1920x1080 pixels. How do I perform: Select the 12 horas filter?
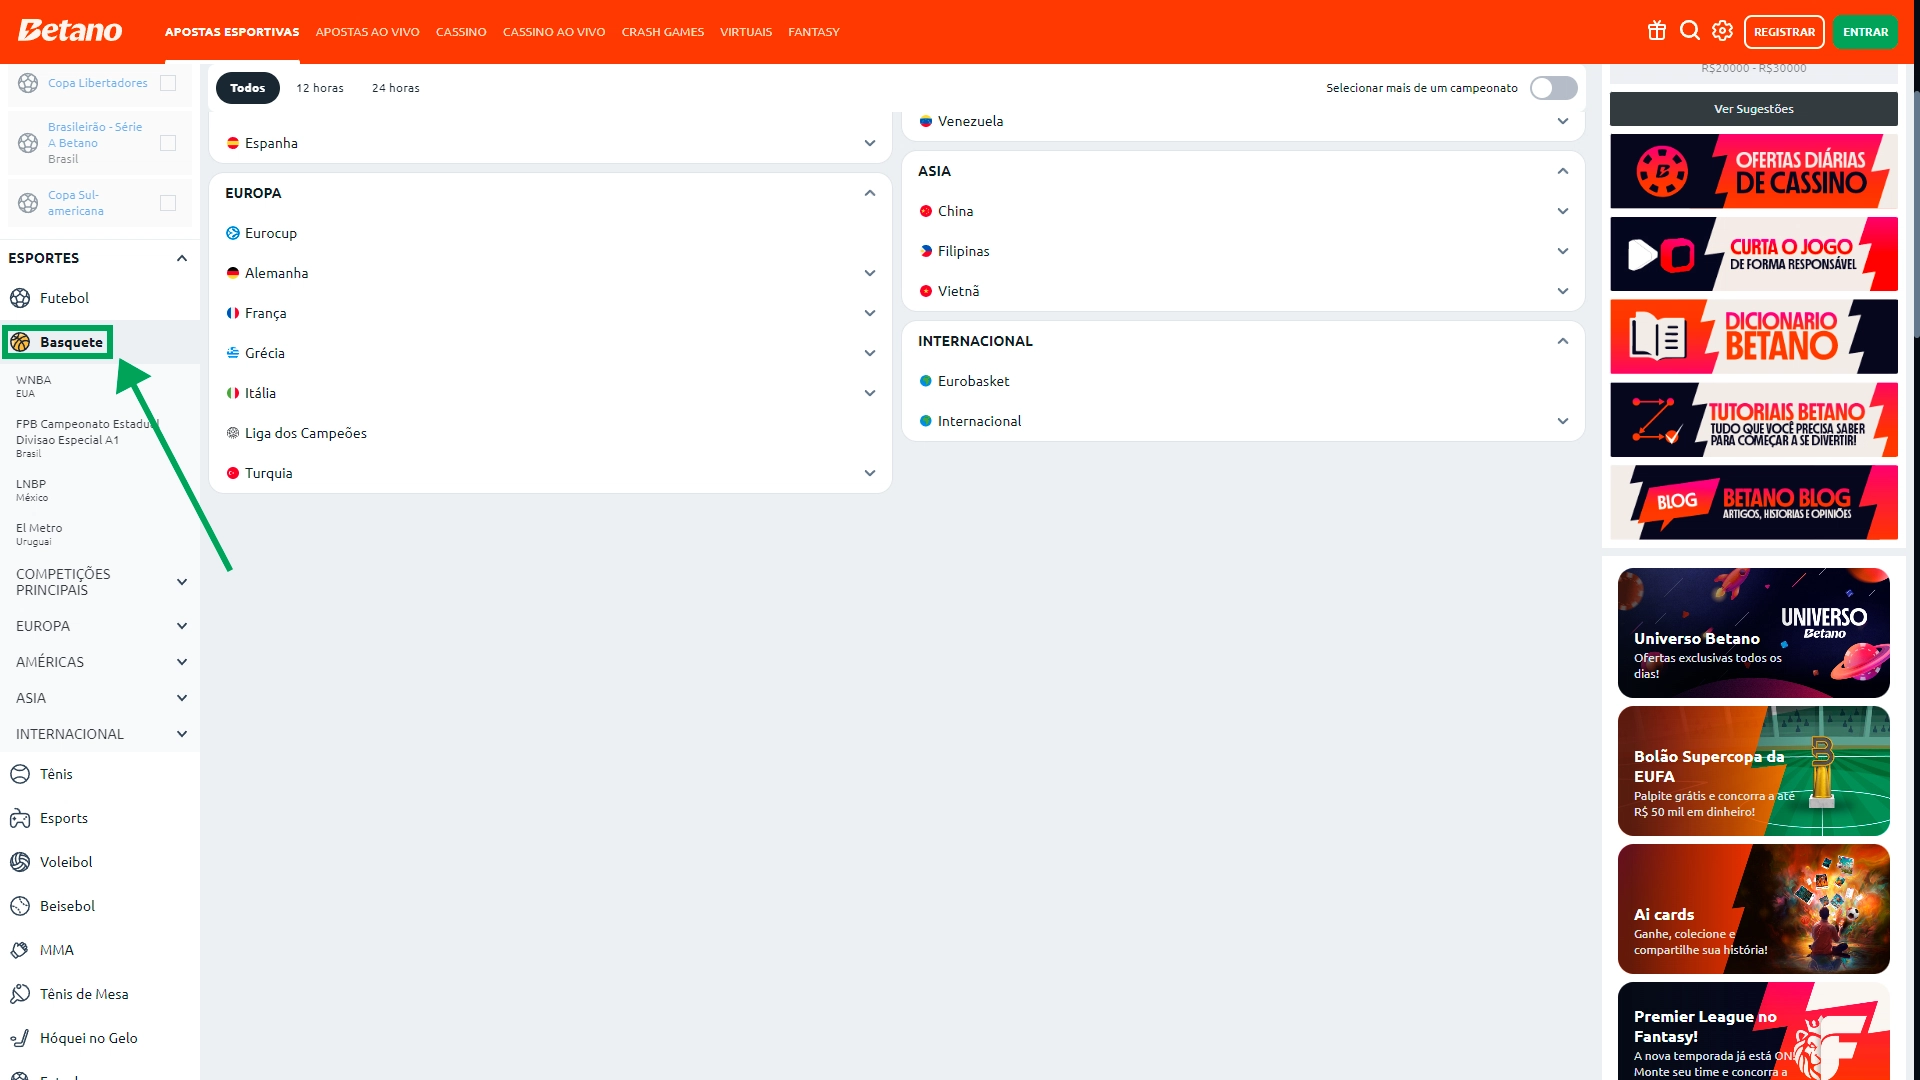(320, 88)
